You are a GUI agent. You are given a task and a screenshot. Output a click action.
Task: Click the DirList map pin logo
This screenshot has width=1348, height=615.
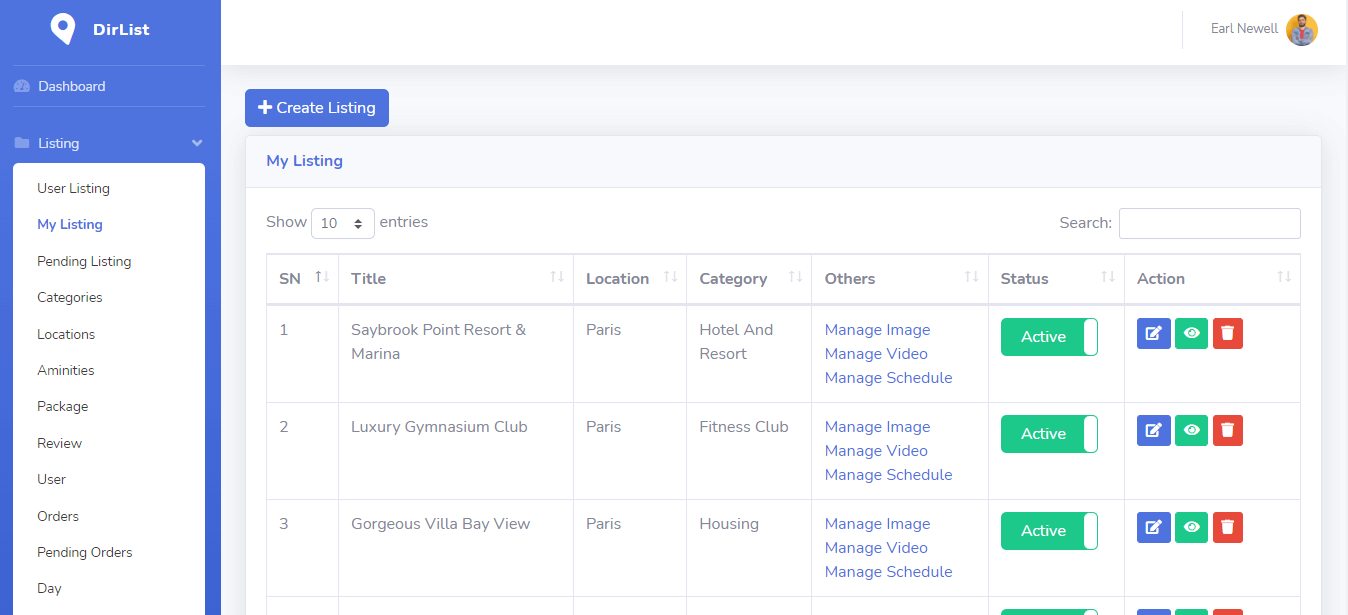[63, 29]
